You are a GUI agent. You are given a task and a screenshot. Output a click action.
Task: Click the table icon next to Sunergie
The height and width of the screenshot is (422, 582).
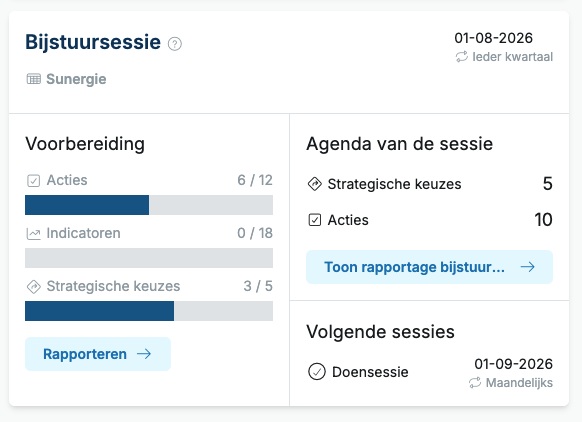coord(34,79)
